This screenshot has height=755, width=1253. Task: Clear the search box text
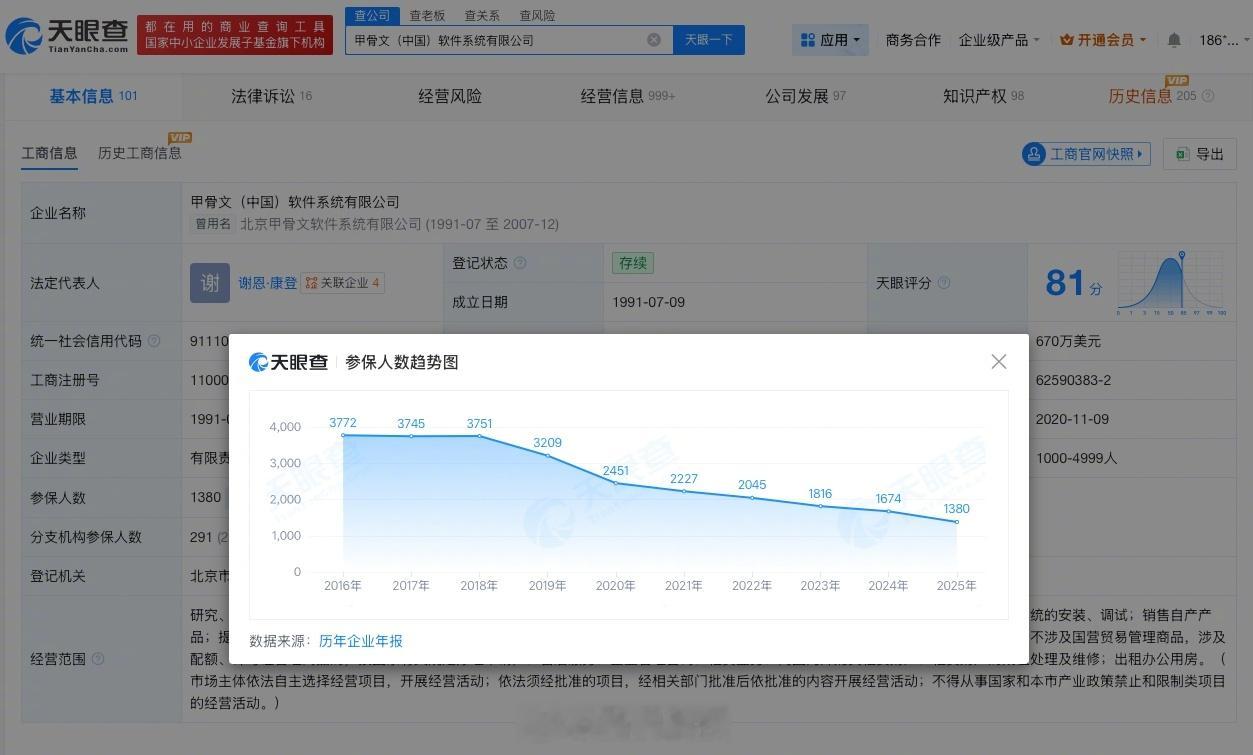[x=654, y=40]
